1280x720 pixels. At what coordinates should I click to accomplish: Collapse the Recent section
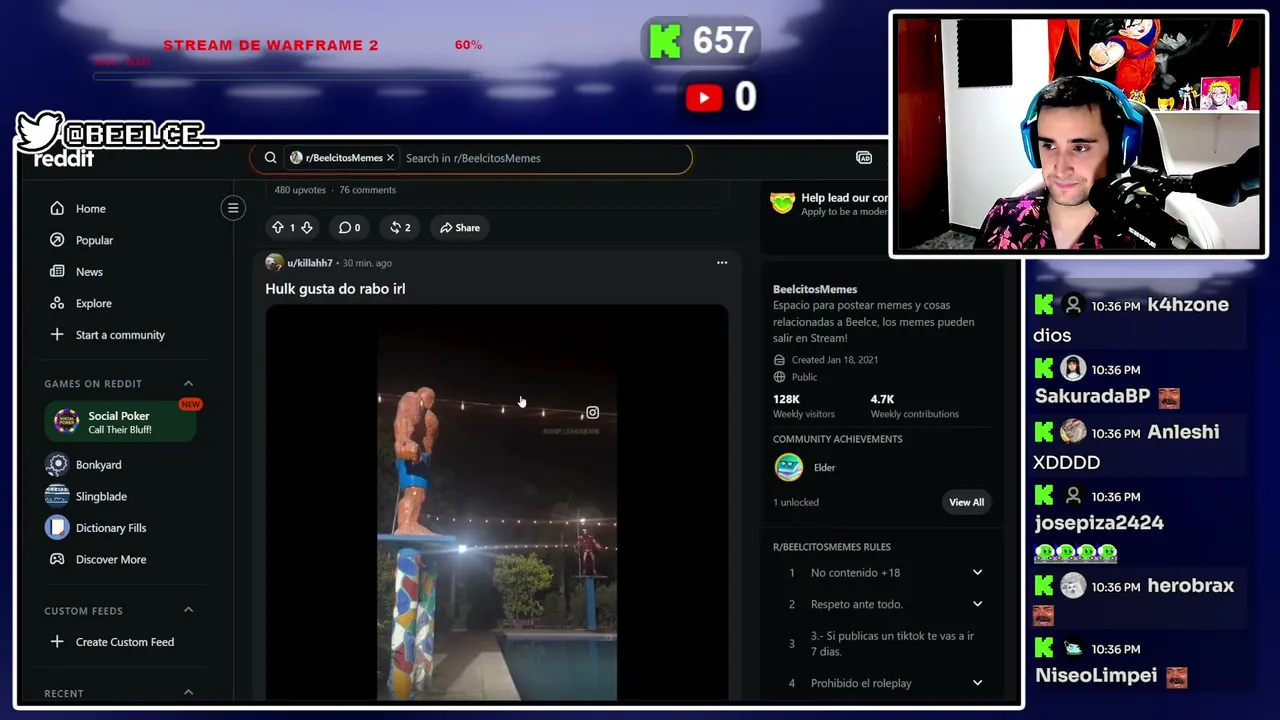point(188,692)
